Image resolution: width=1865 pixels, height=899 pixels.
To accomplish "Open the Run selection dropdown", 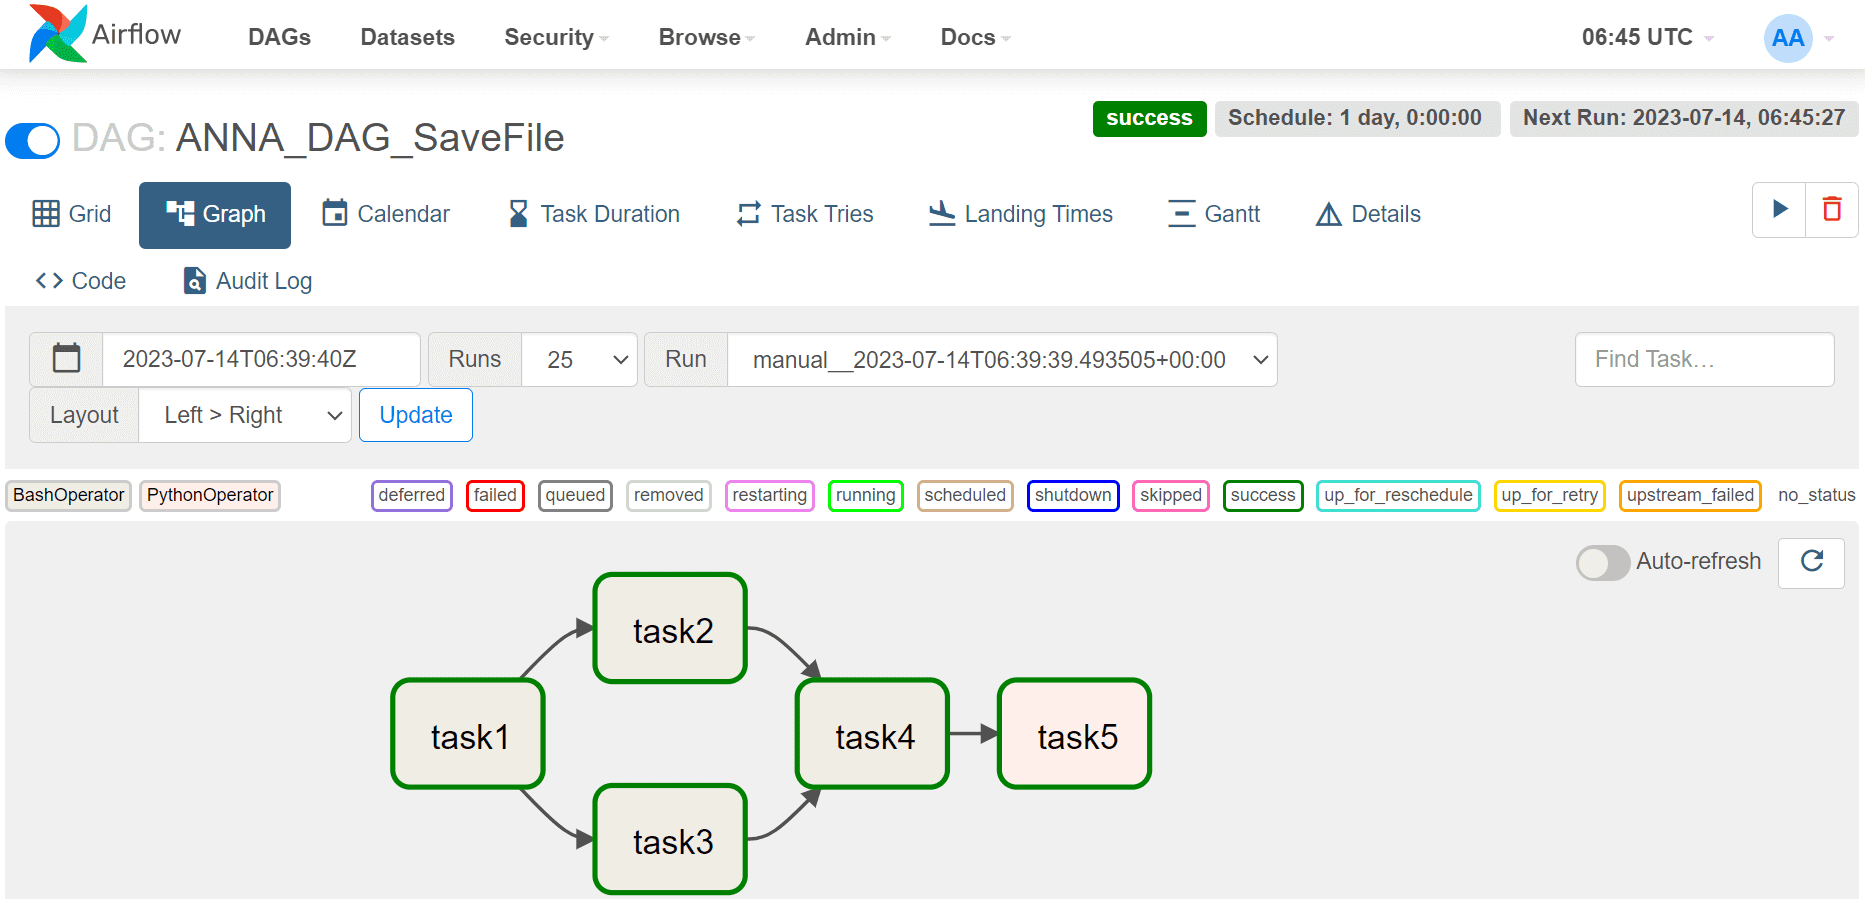I will 1002,359.
